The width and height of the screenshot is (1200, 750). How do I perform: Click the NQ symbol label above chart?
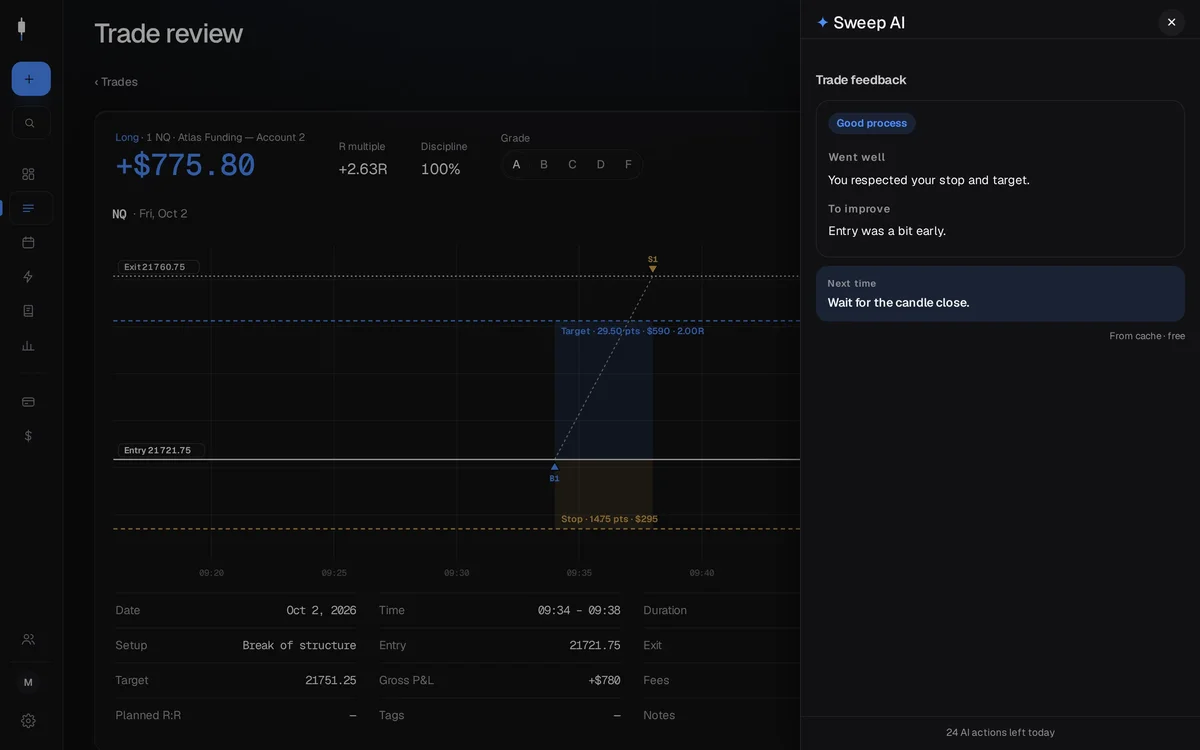[119, 214]
